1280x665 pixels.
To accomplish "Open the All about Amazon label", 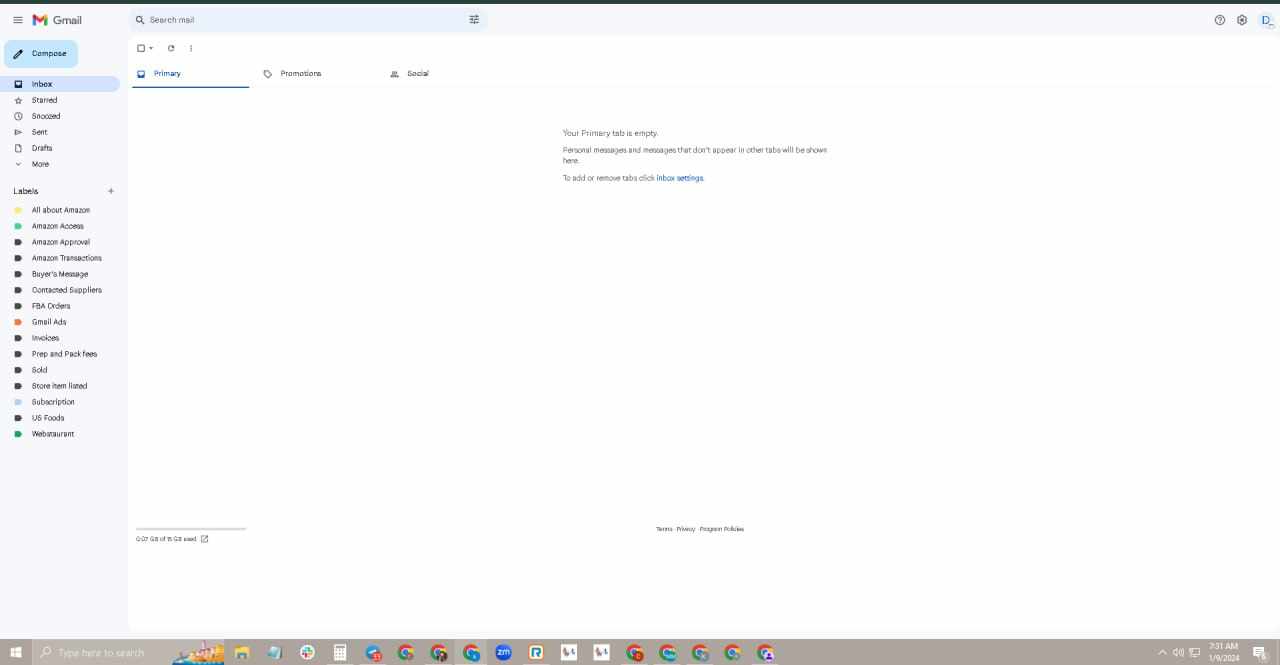I will (60, 210).
